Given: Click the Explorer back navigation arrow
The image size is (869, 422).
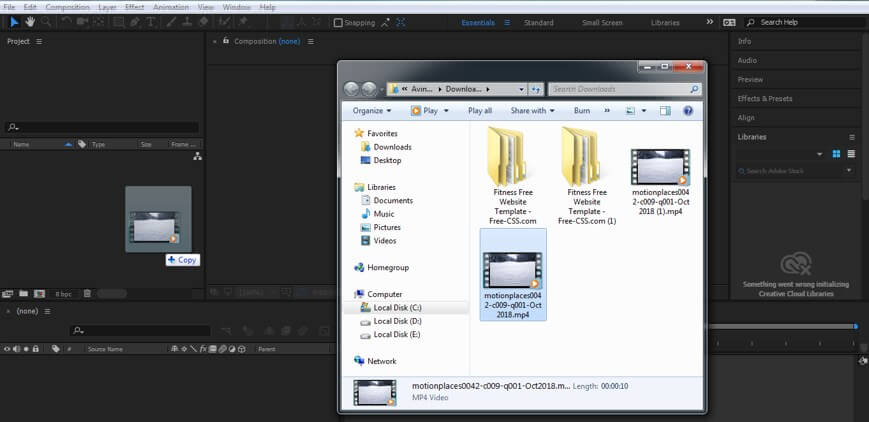Looking at the screenshot, I should (352, 89).
